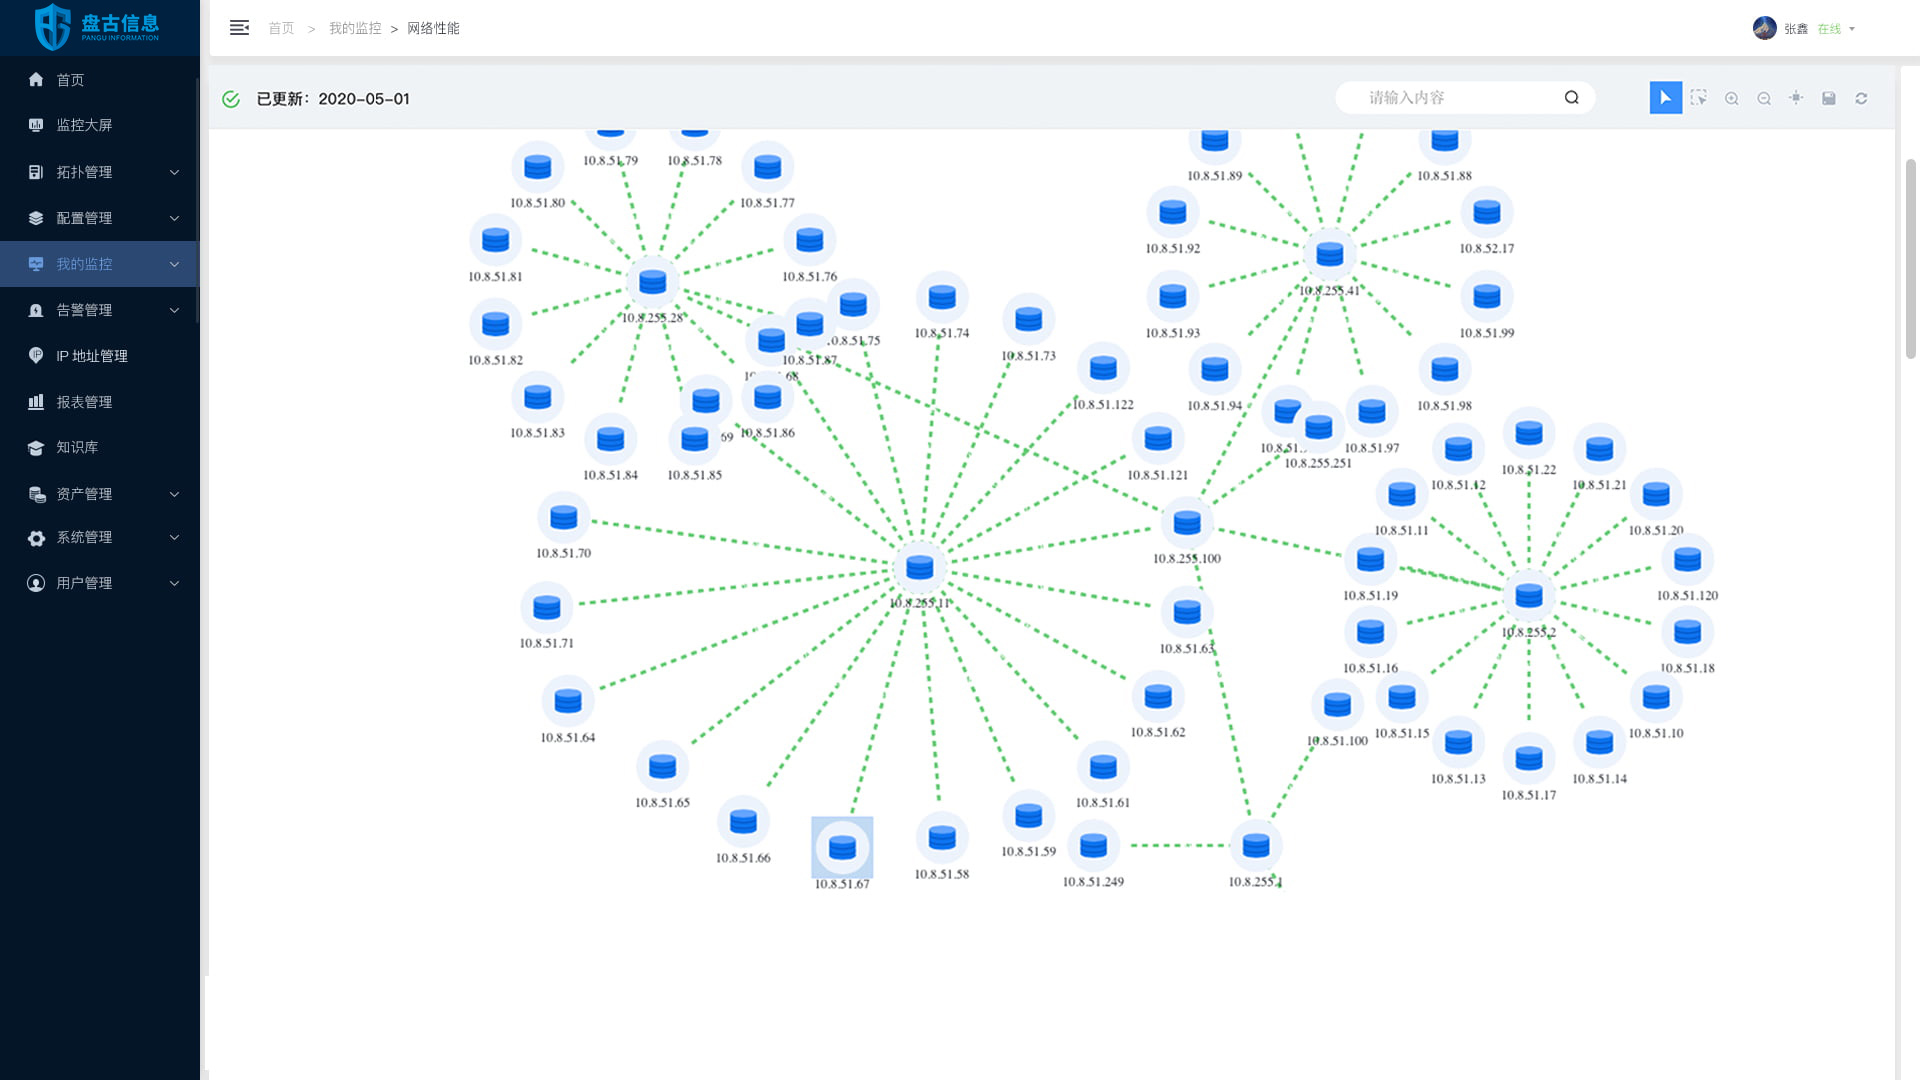
Task: Click the zoom in magnifier icon
Action: (x=1731, y=98)
